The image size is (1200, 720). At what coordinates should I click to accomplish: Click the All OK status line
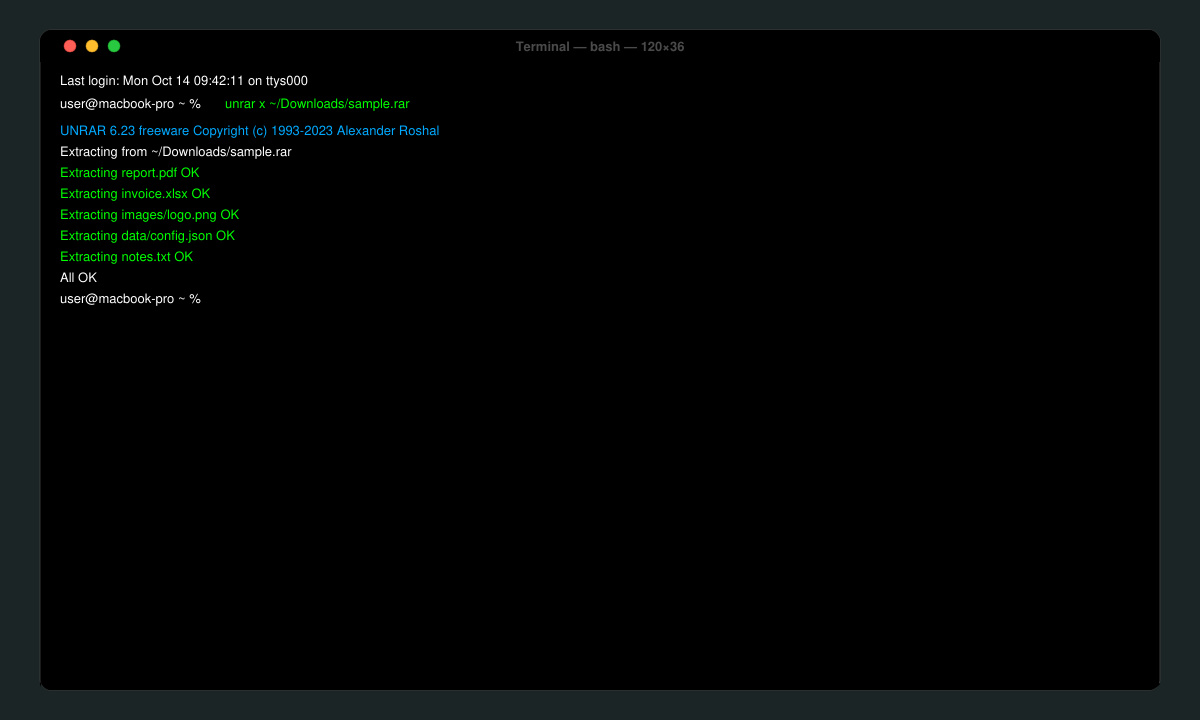79,278
